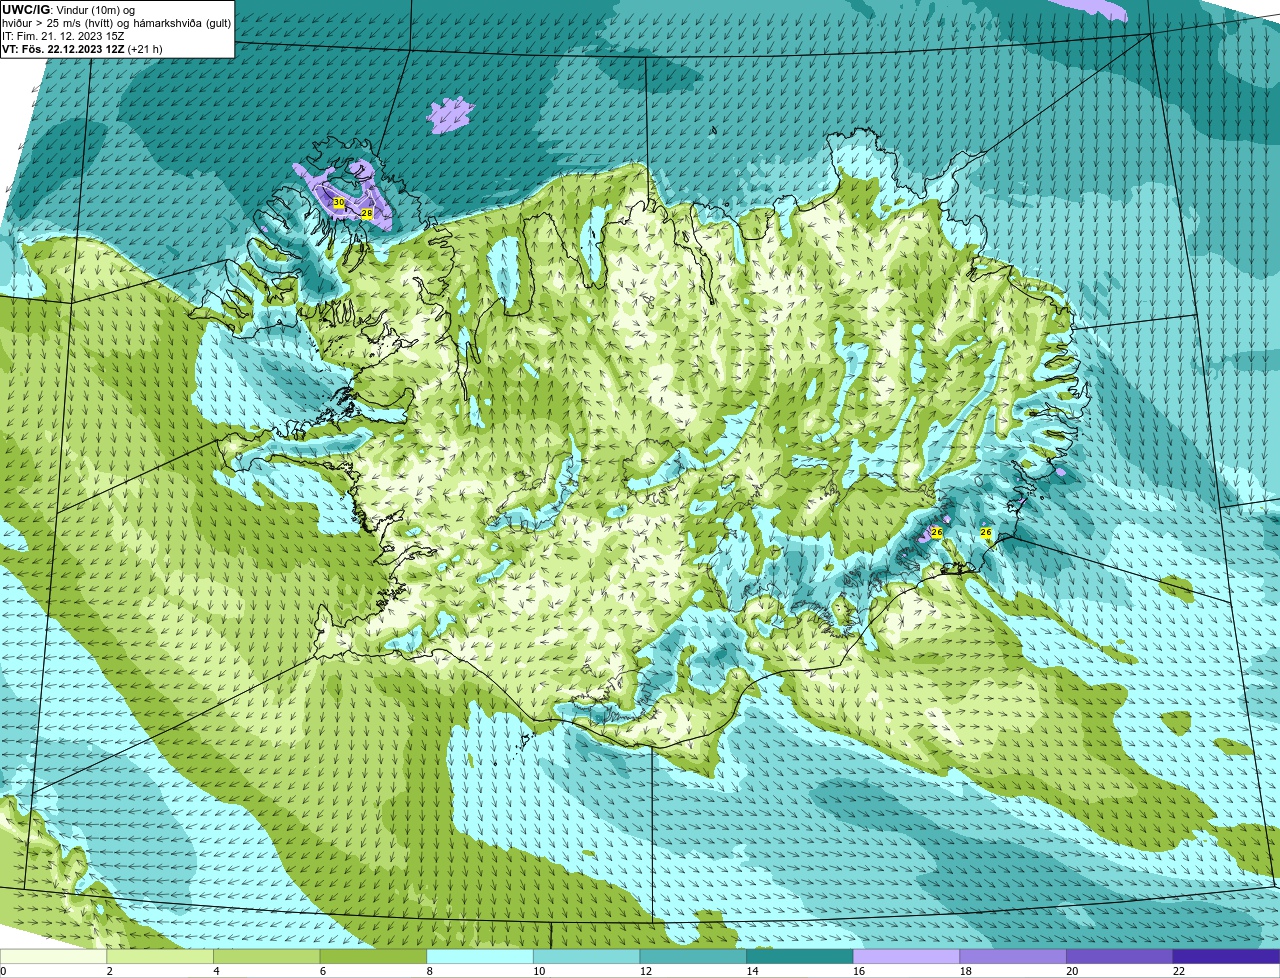Pick the 4–6 m/s green legend swatch
Image resolution: width=1280 pixels, height=978 pixels.
(x=267, y=956)
